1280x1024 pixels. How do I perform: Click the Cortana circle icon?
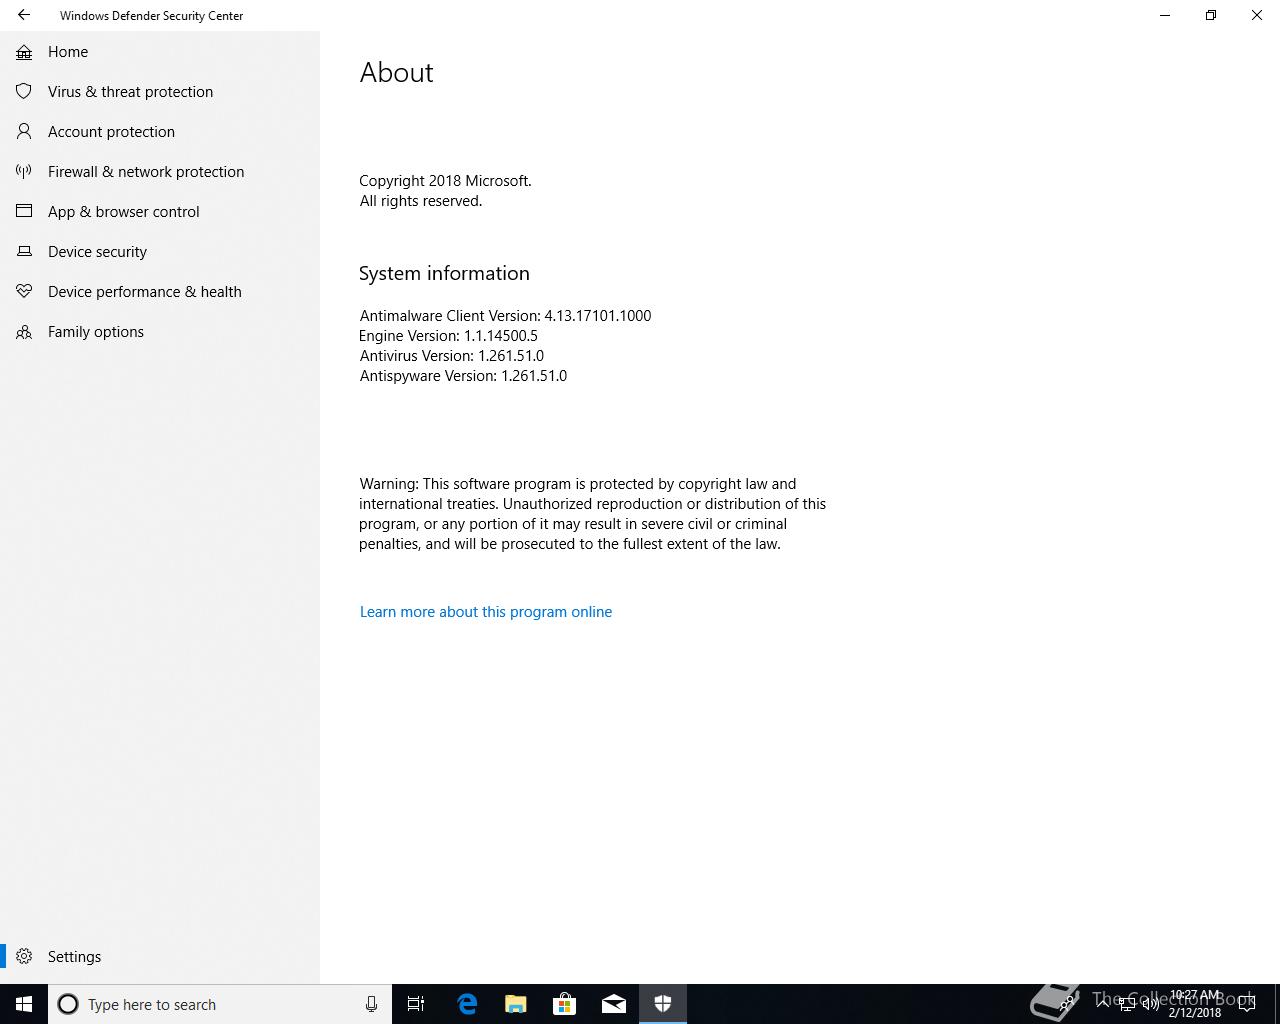pos(68,1004)
